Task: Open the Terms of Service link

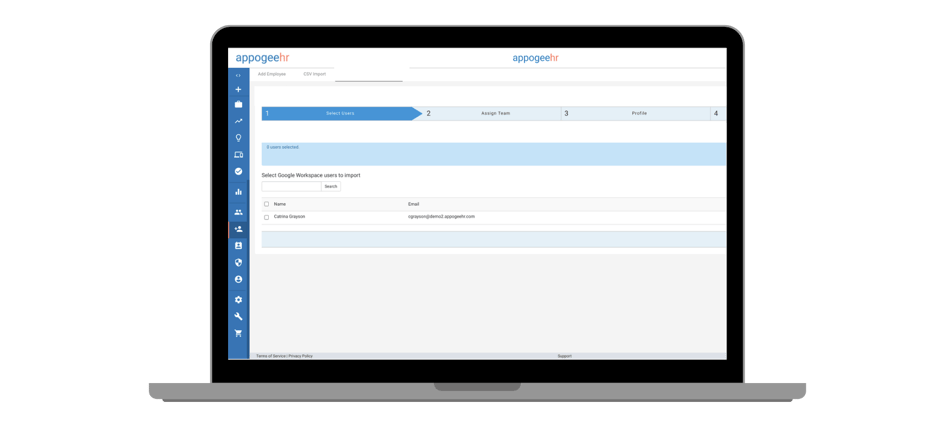Action: point(271,356)
